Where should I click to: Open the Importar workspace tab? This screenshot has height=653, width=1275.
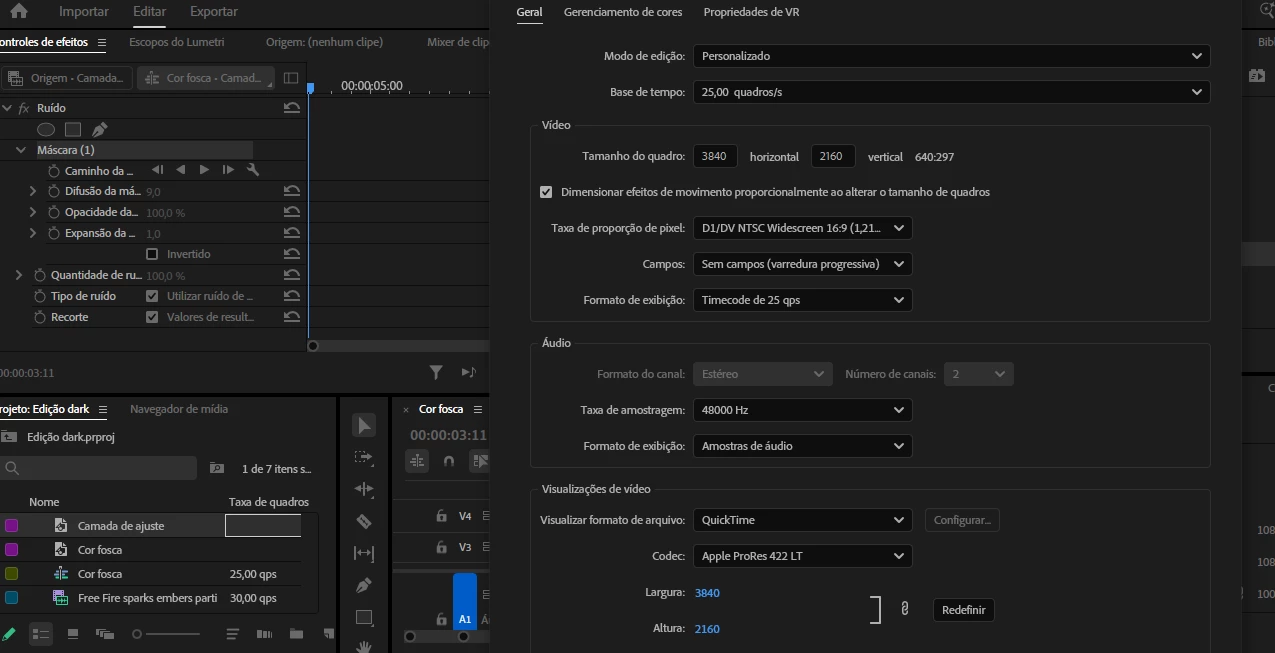pos(84,12)
